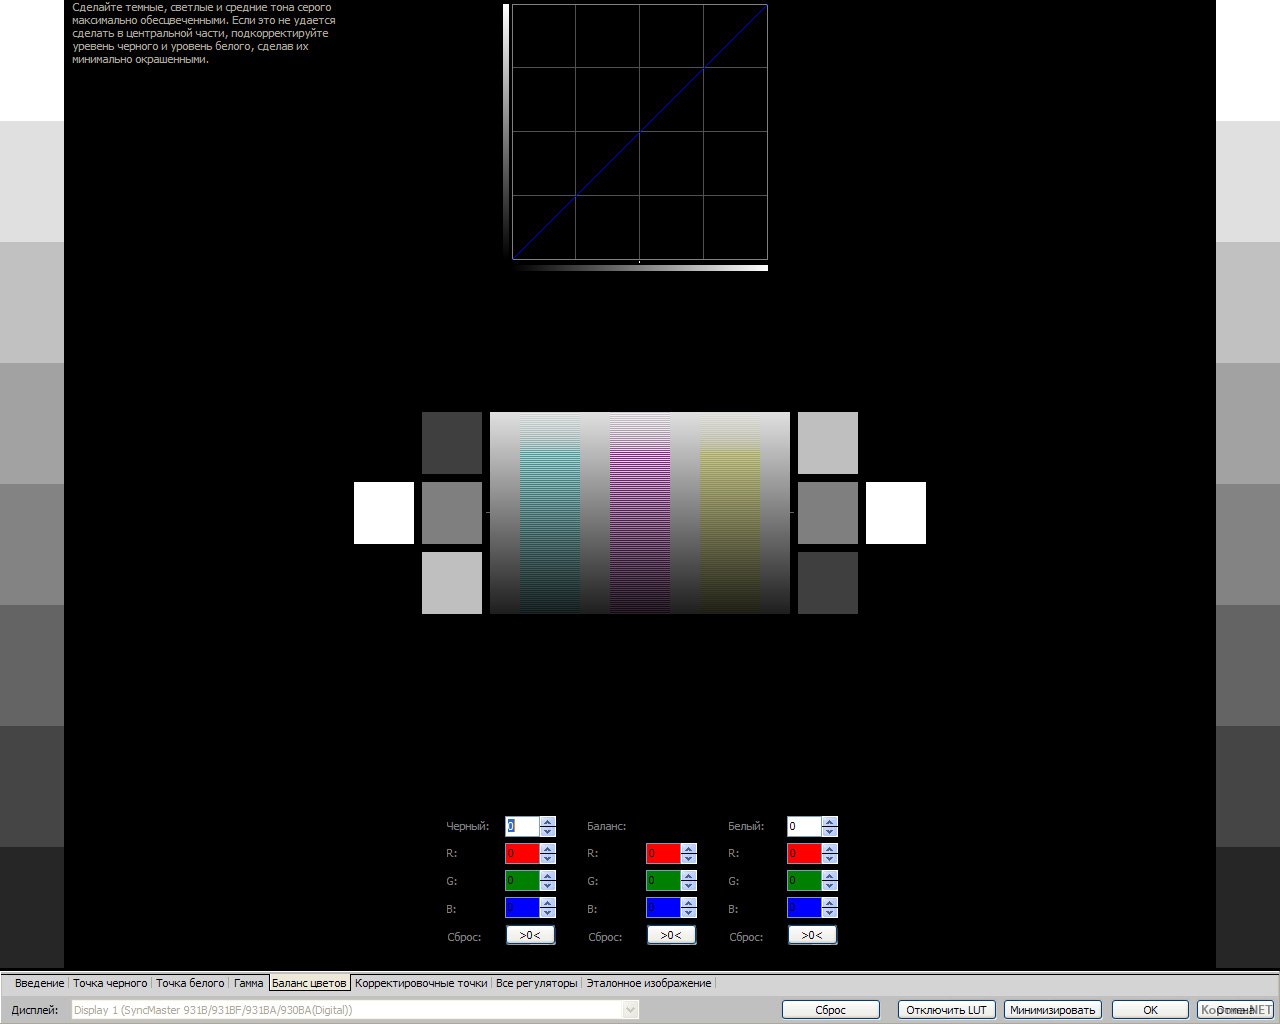Raise red value in Баланс column
1280x1024 pixels.
[x=688, y=849]
